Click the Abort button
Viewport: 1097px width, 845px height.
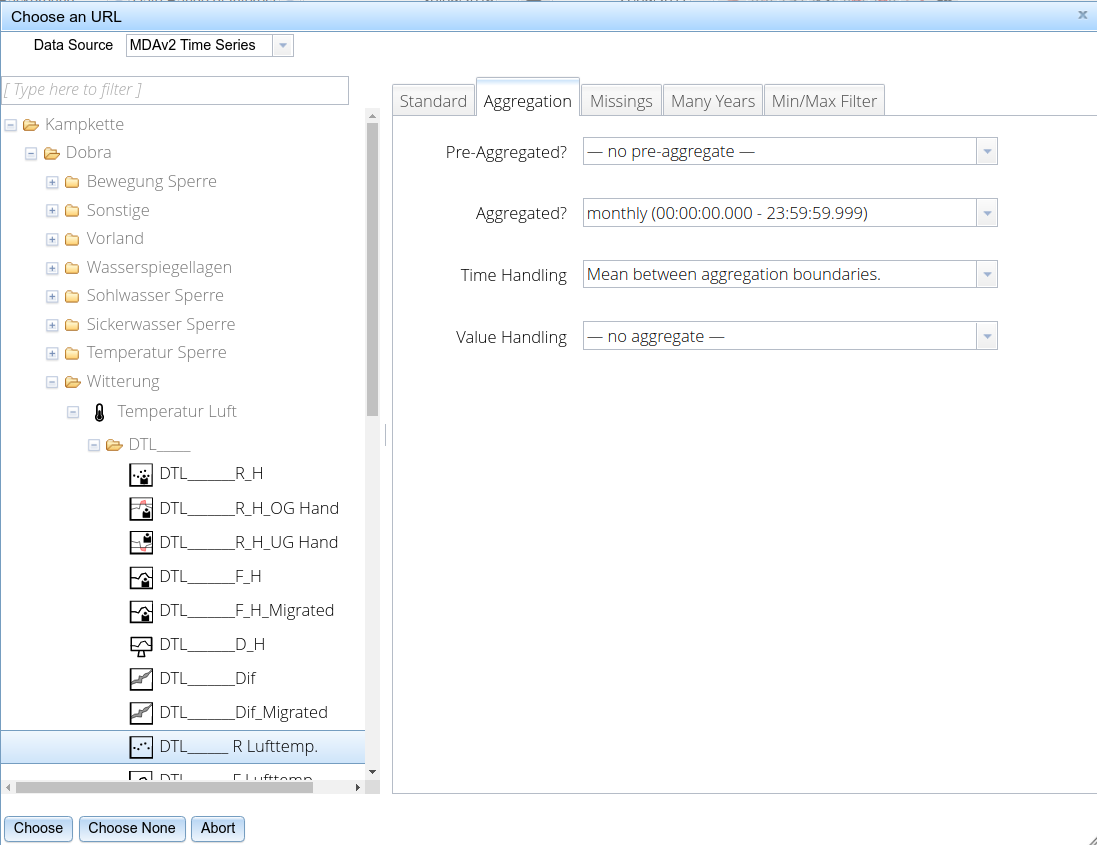tap(217, 828)
